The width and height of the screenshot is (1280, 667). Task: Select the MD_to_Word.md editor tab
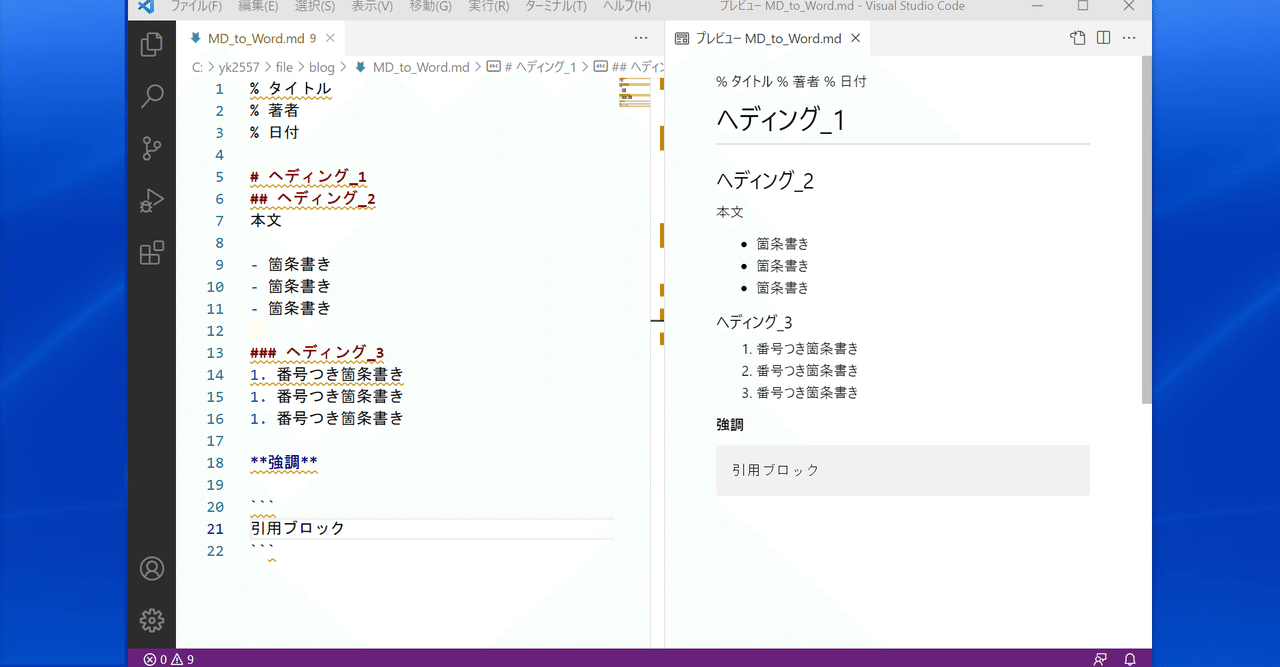coord(262,38)
